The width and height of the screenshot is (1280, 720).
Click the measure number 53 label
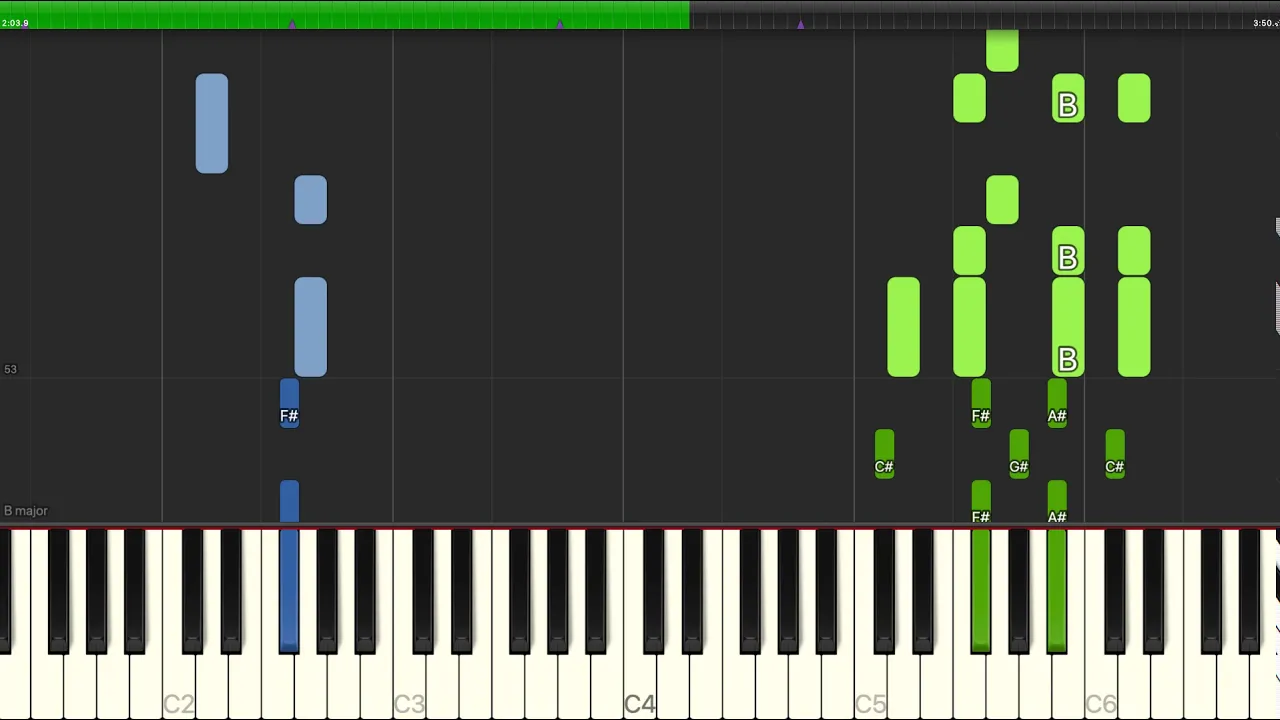[x=10, y=369]
